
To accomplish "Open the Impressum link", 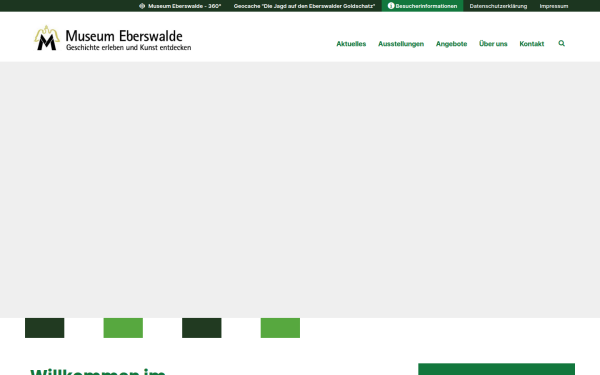I will [554, 6].
